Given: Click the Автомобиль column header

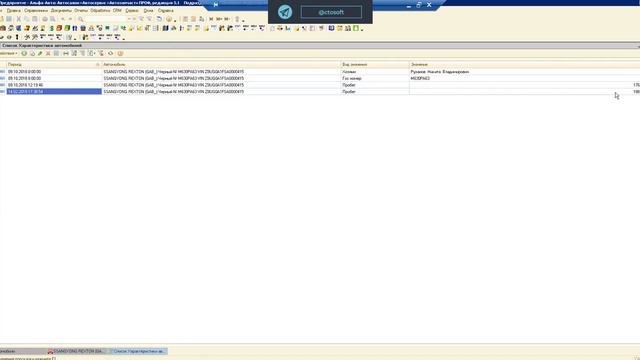Looking at the screenshot, I should [x=221, y=64].
